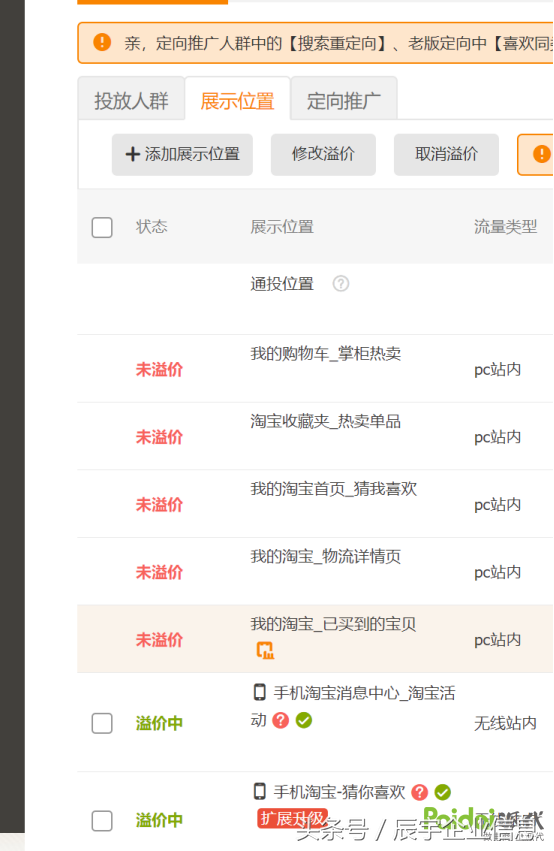The width and height of the screenshot is (554, 851).
Task: Open the 定向推广 tab
Action: tap(344, 99)
